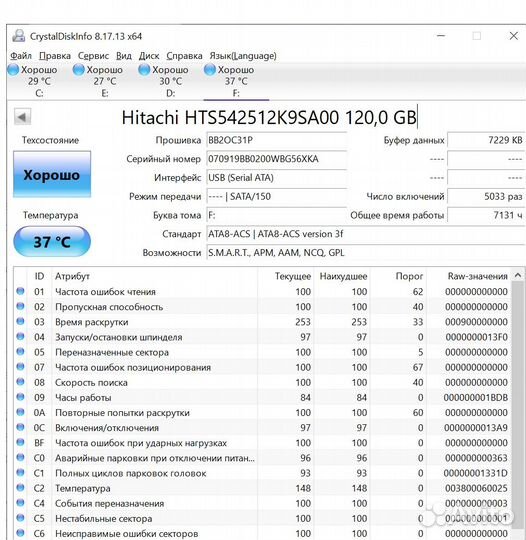Click status dot of attribute 05 Переназначенные сектора
Image resolution: width=526 pixels, height=540 pixels.
(x=20, y=352)
